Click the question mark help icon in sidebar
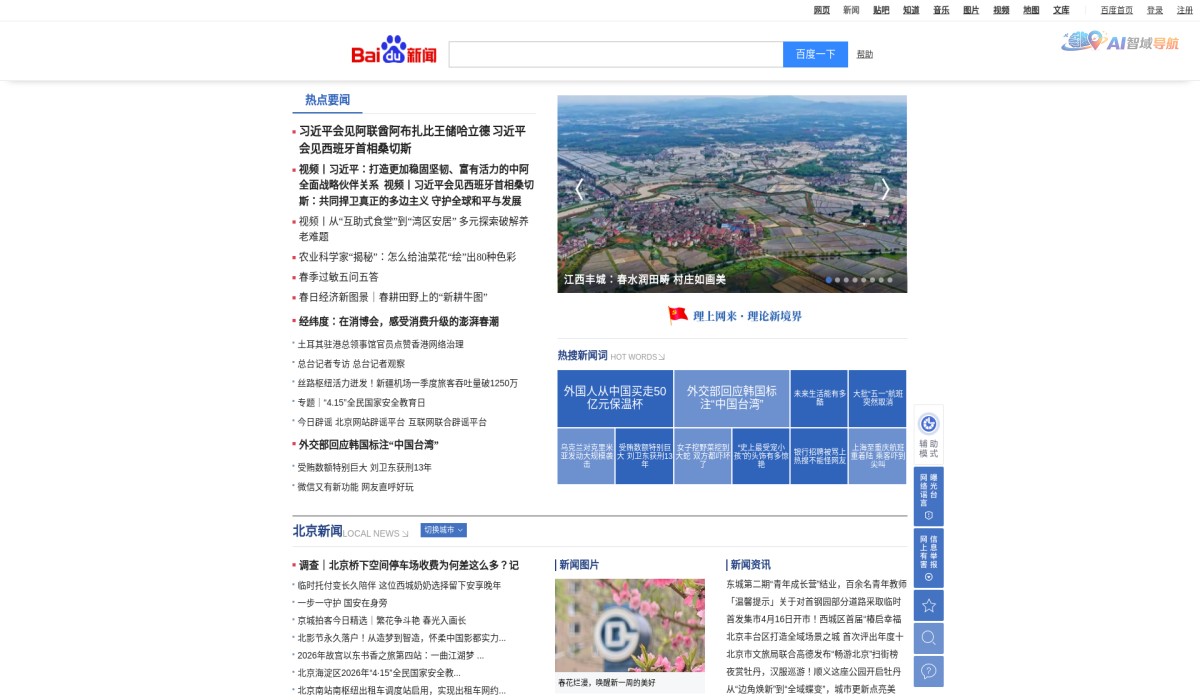Viewport: 1200px width, 700px height. click(929, 670)
